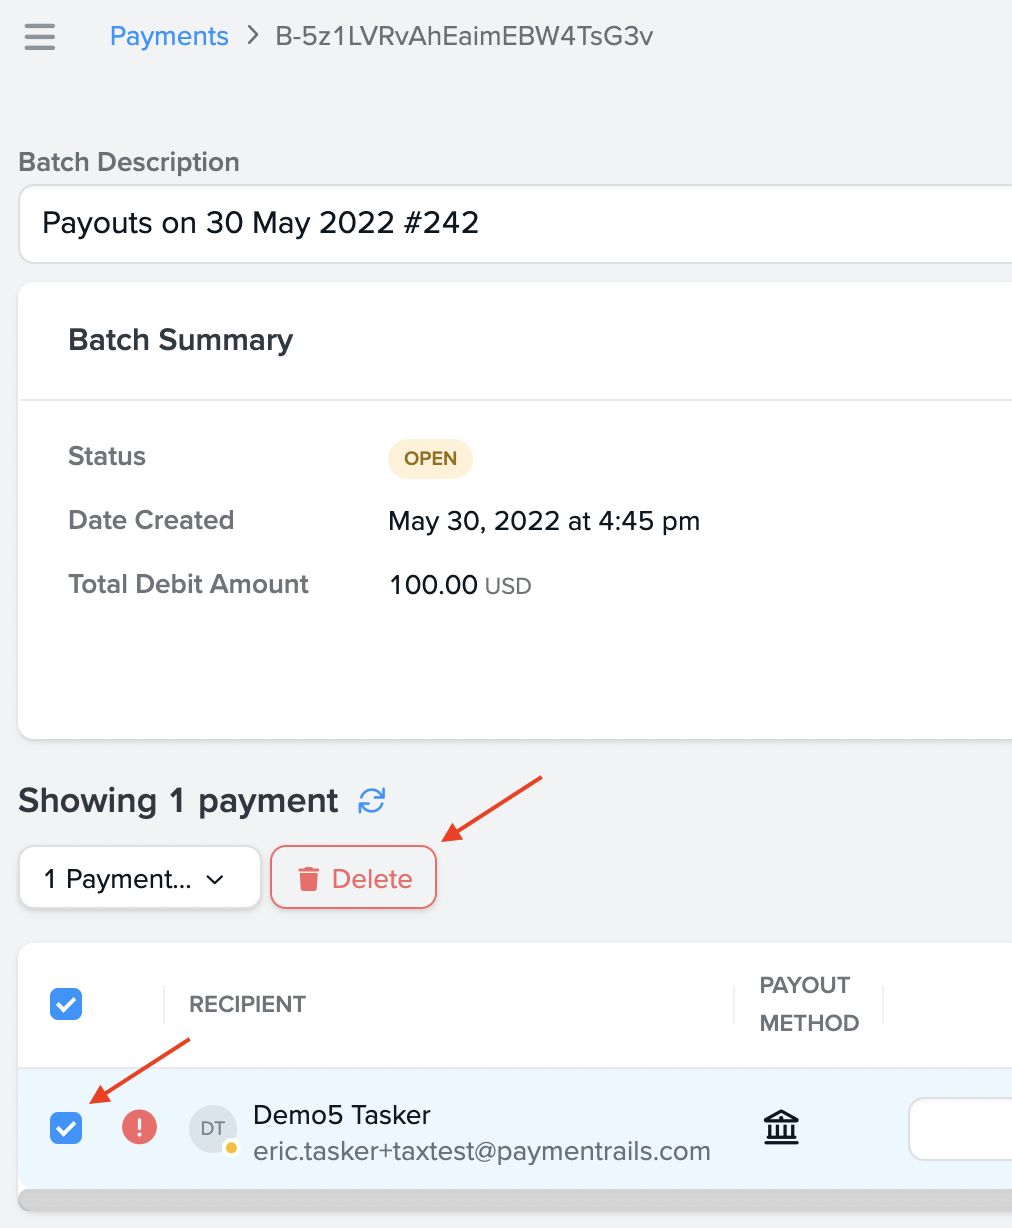
Task: Uncheck the select-all payments checkbox
Action: (x=65, y=1004)
